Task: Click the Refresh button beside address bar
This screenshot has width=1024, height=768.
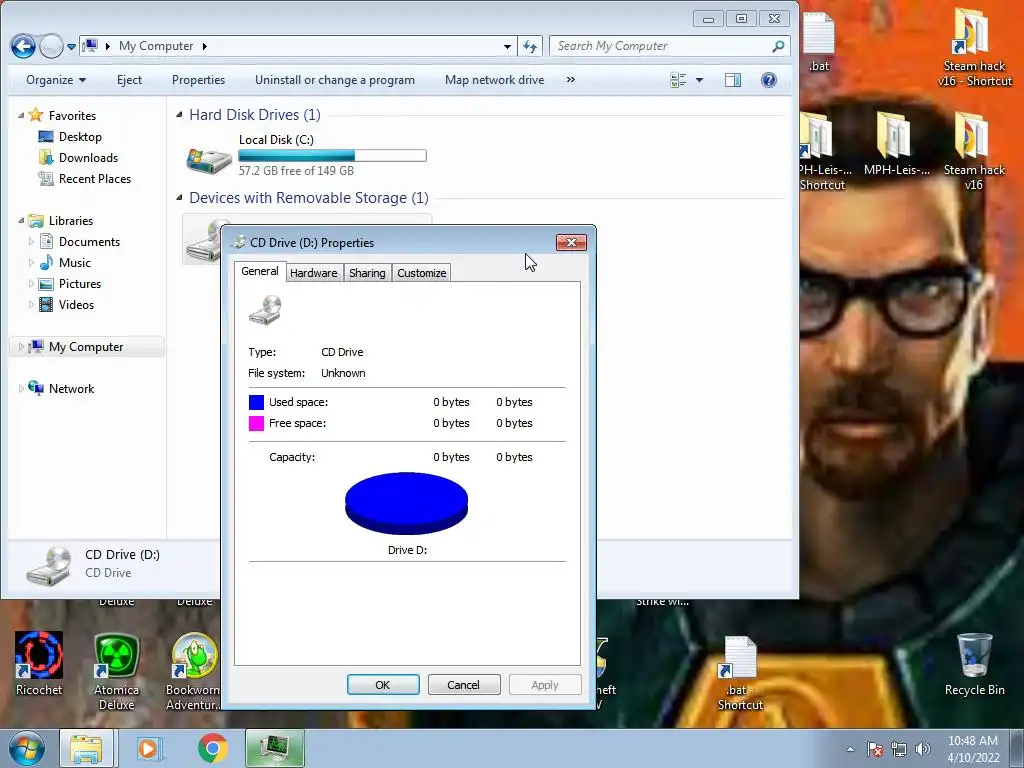Action: pos(530,46)
